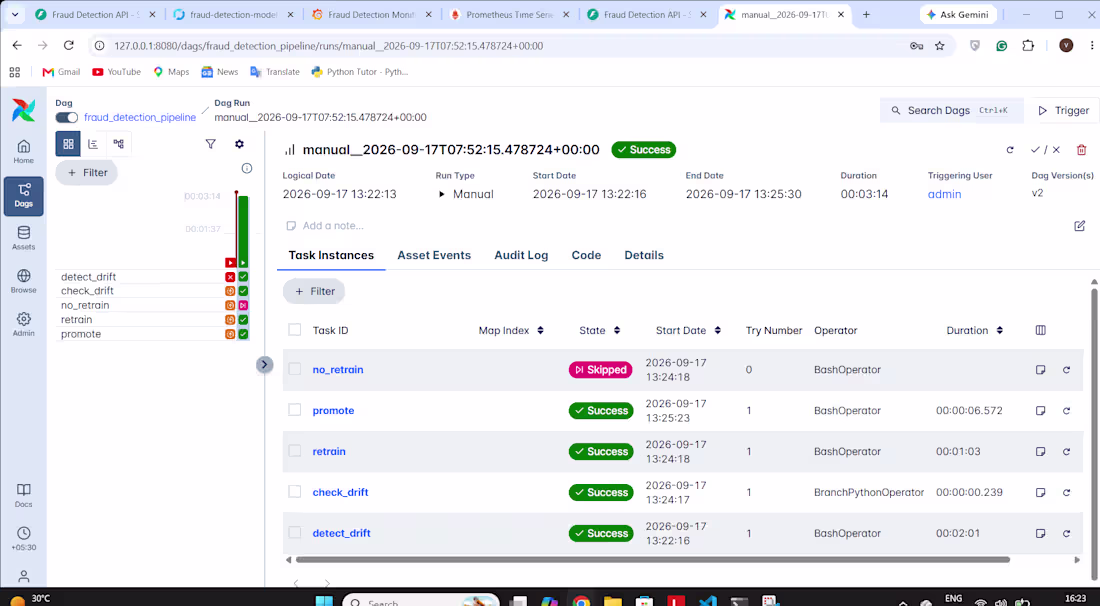The height and width of the screenshot is (606, 1100).
Task: Check the select-all checkbox in the table header
Action: tap(295, 330)
